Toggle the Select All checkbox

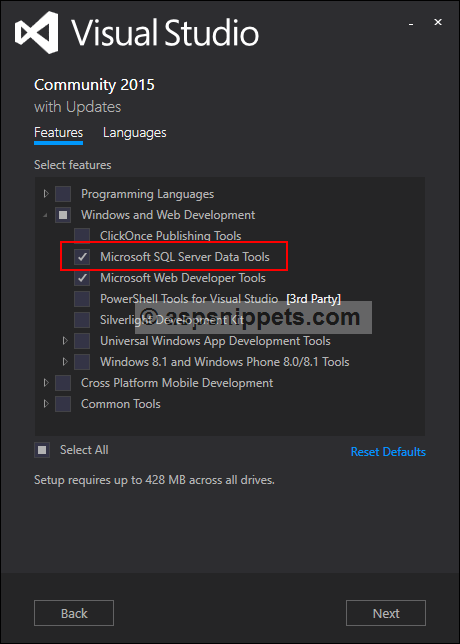coord(42,450)
